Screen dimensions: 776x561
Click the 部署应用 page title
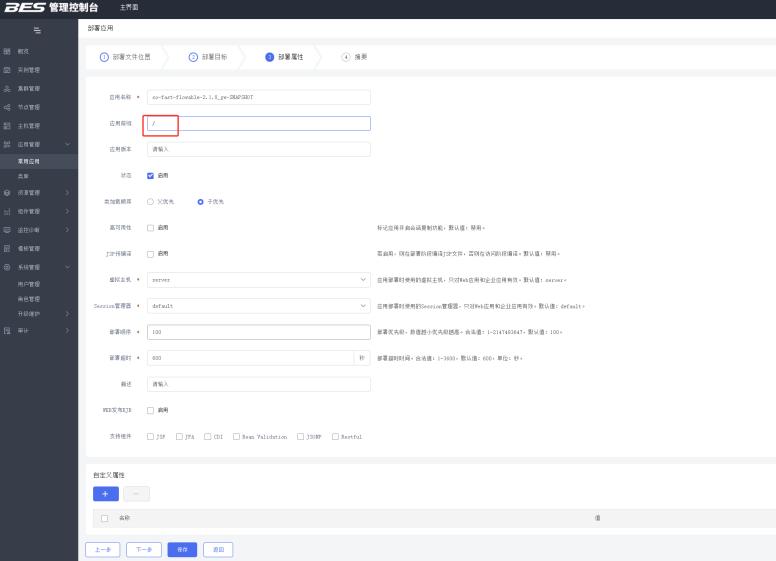pos(100,28)
